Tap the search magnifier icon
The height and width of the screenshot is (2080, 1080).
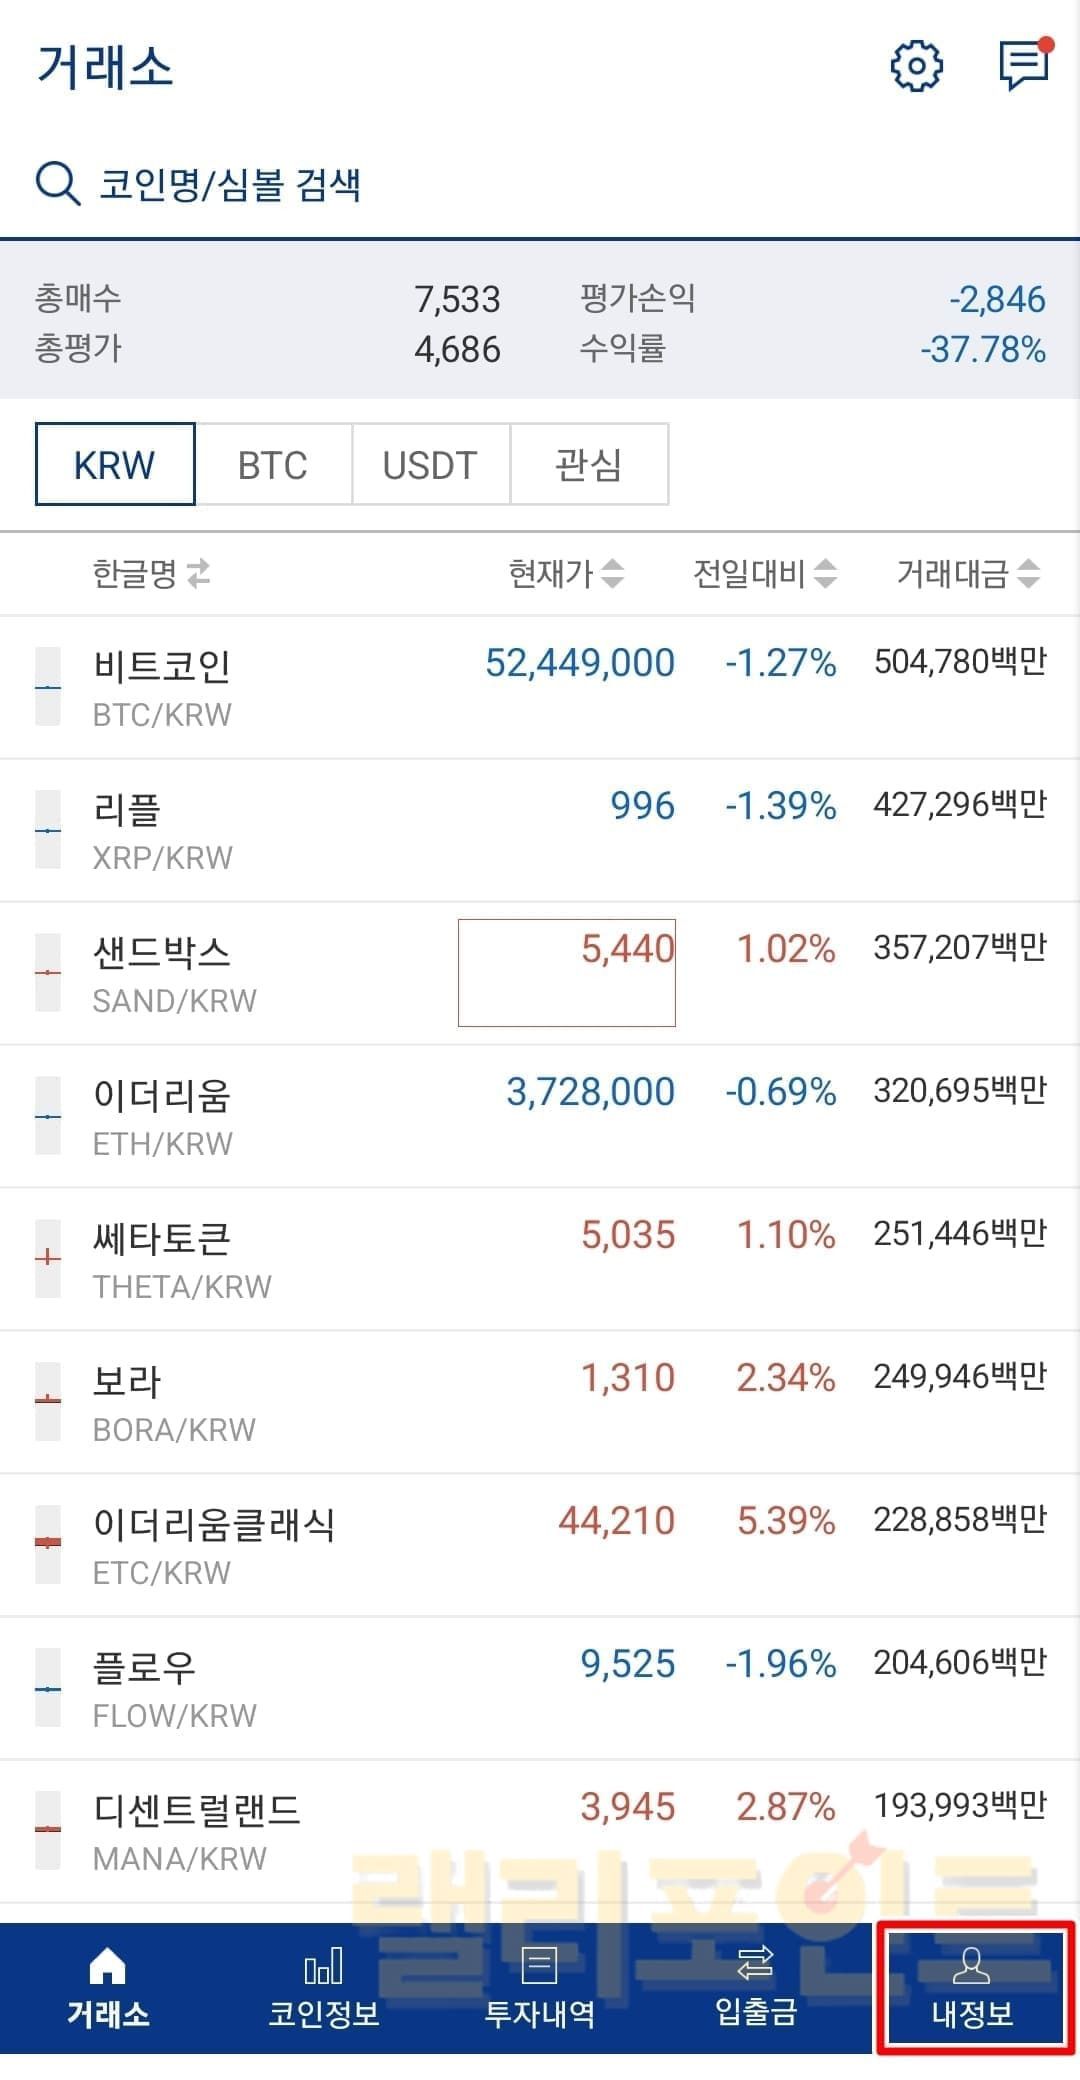coord(58,184)
